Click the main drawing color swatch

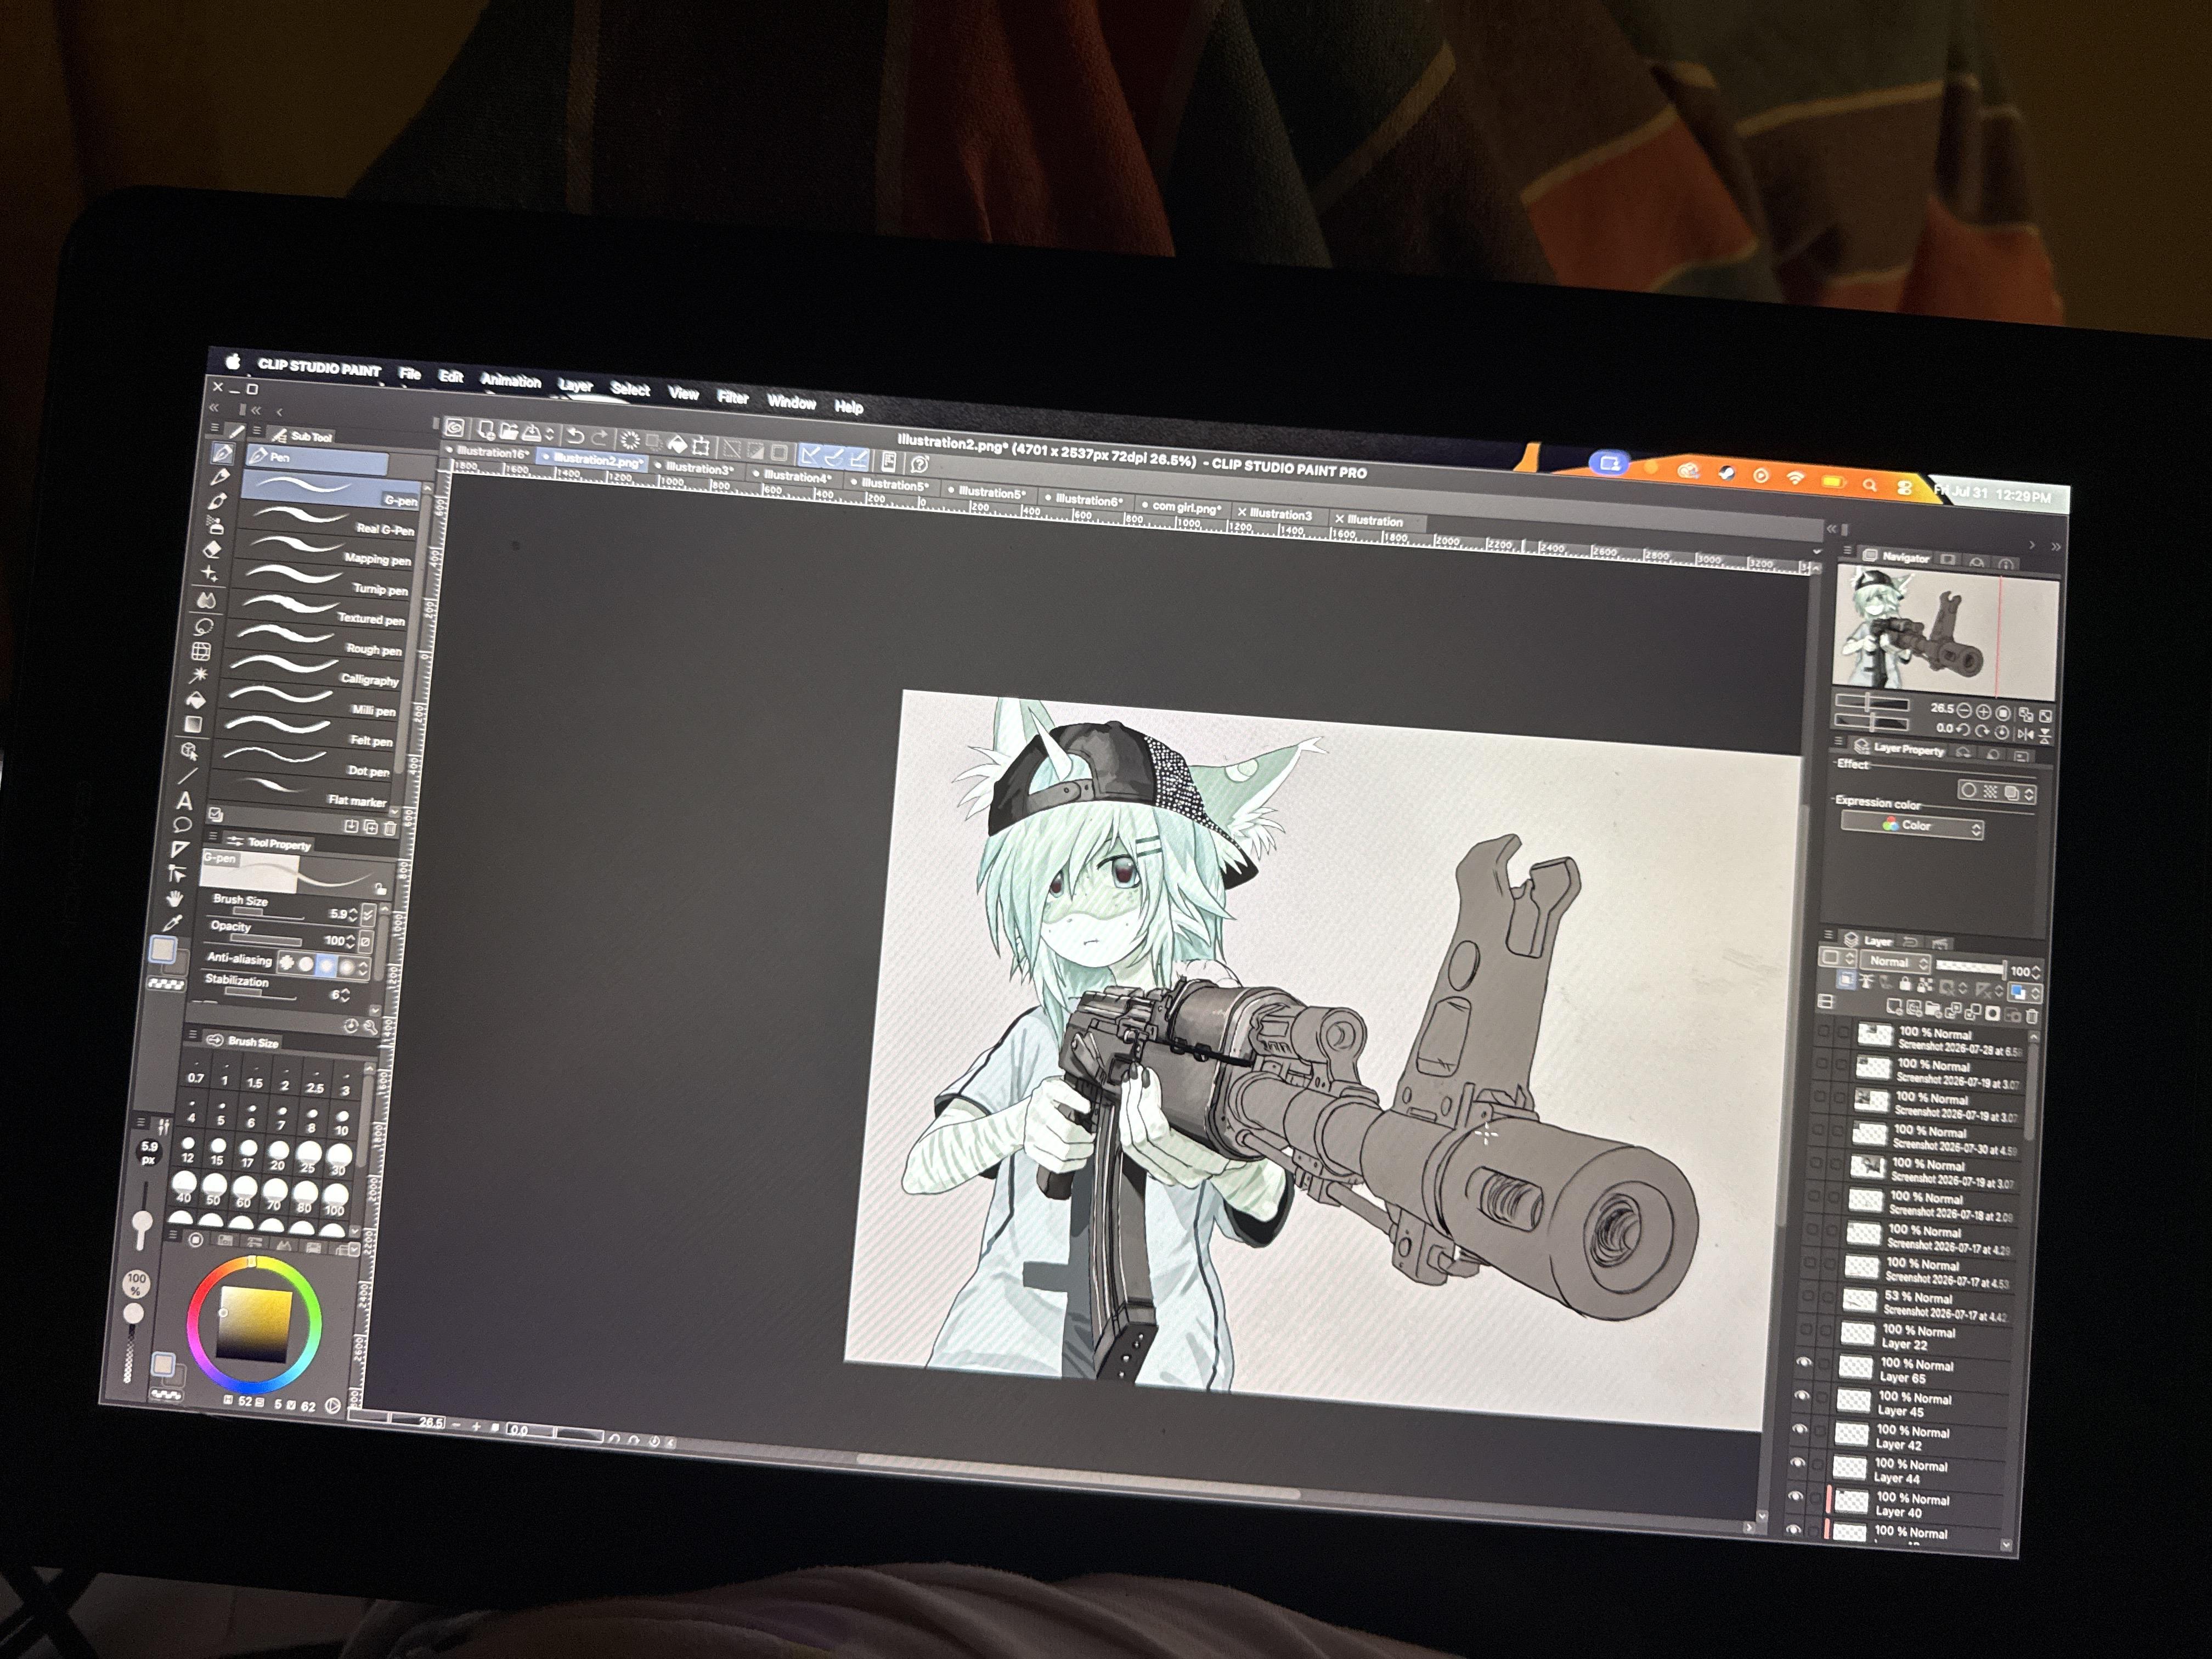162,948
